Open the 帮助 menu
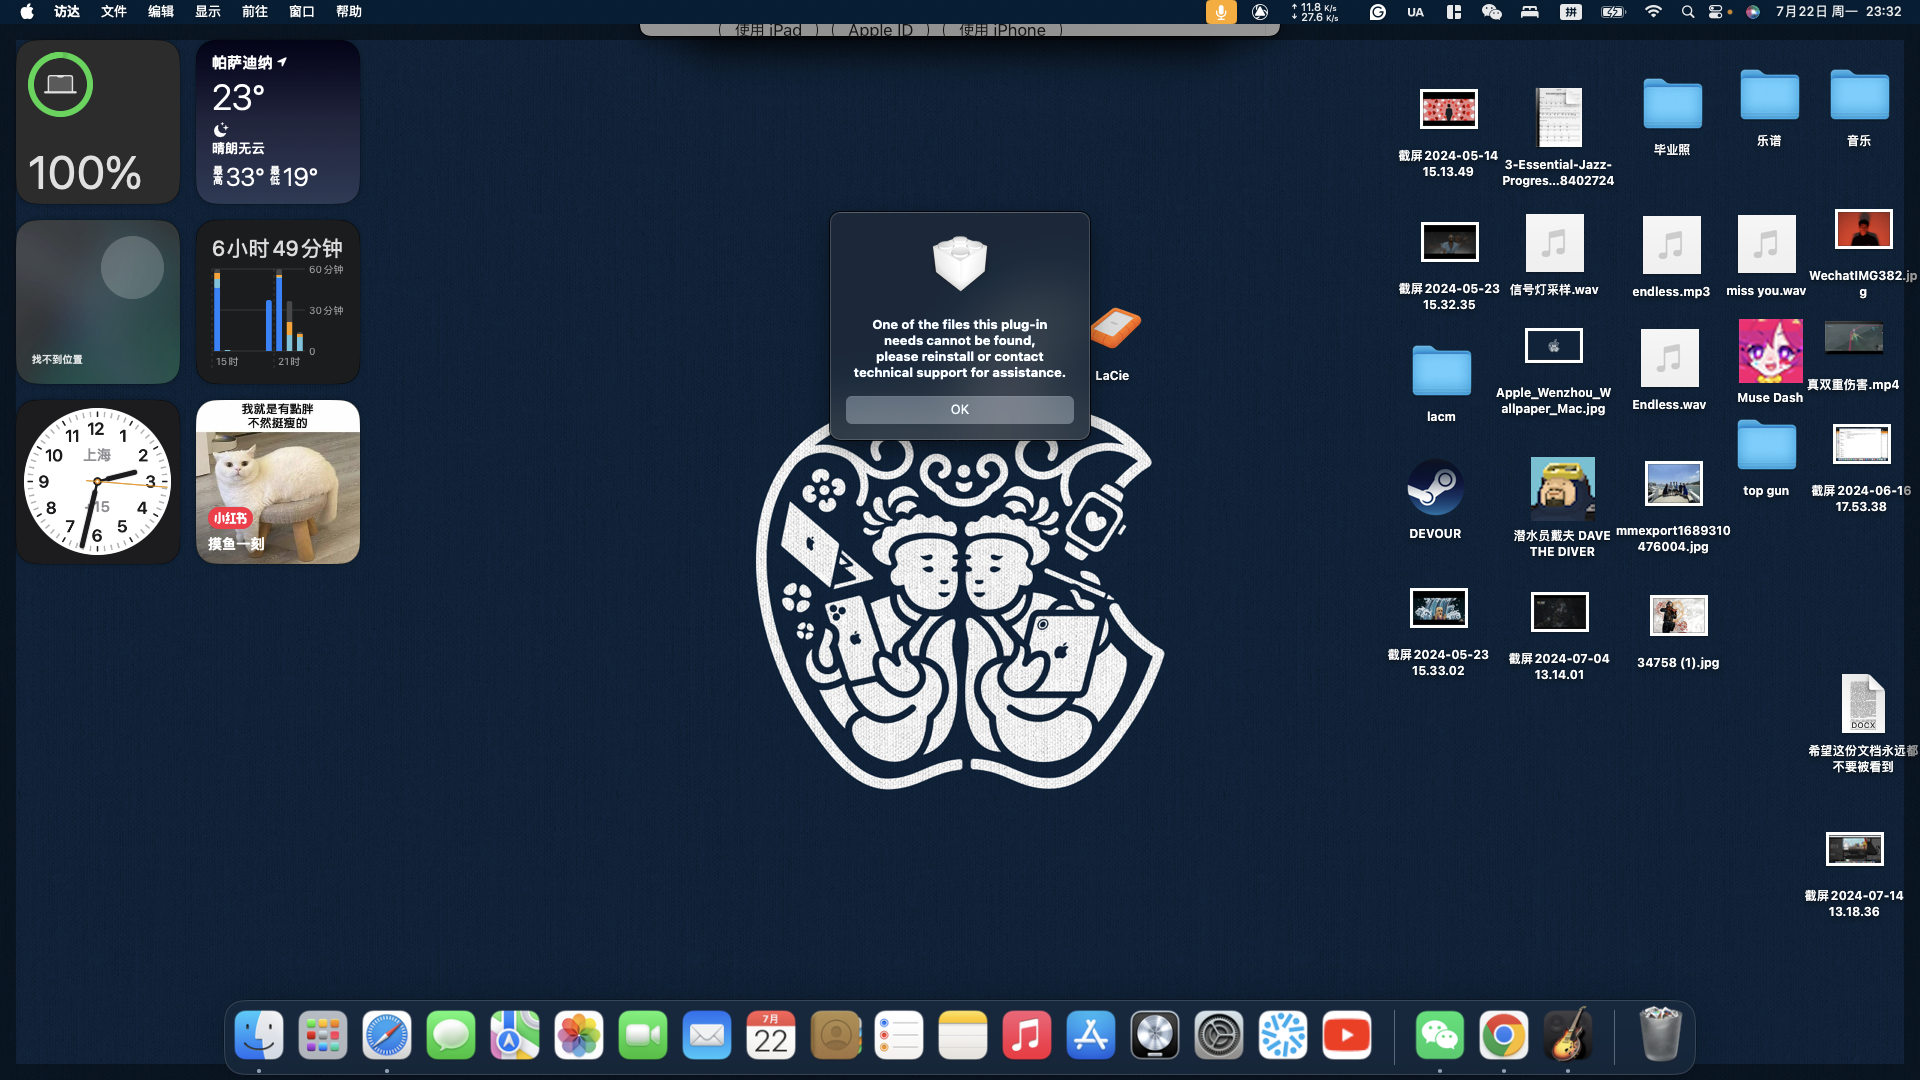This screenshot has height=1080, width=1920. pyautogui.click(x=349, y=12)
